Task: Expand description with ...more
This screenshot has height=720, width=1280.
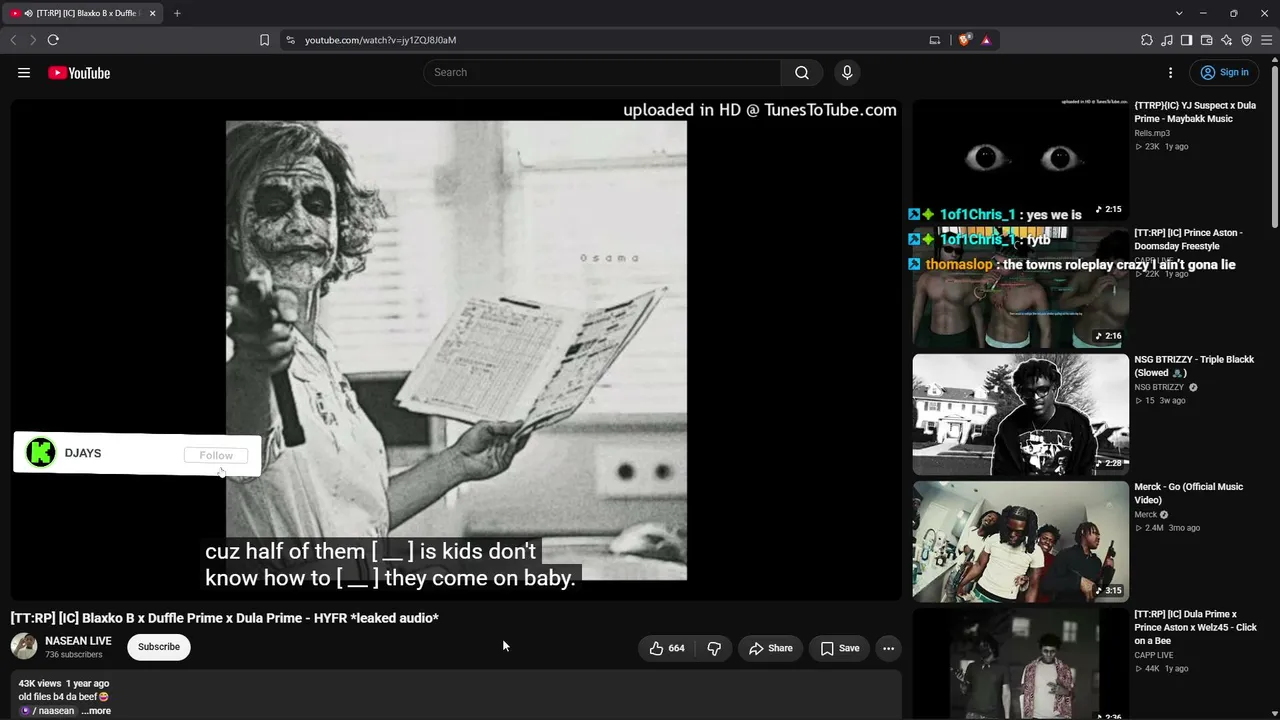Action: [x=96, y=711]
